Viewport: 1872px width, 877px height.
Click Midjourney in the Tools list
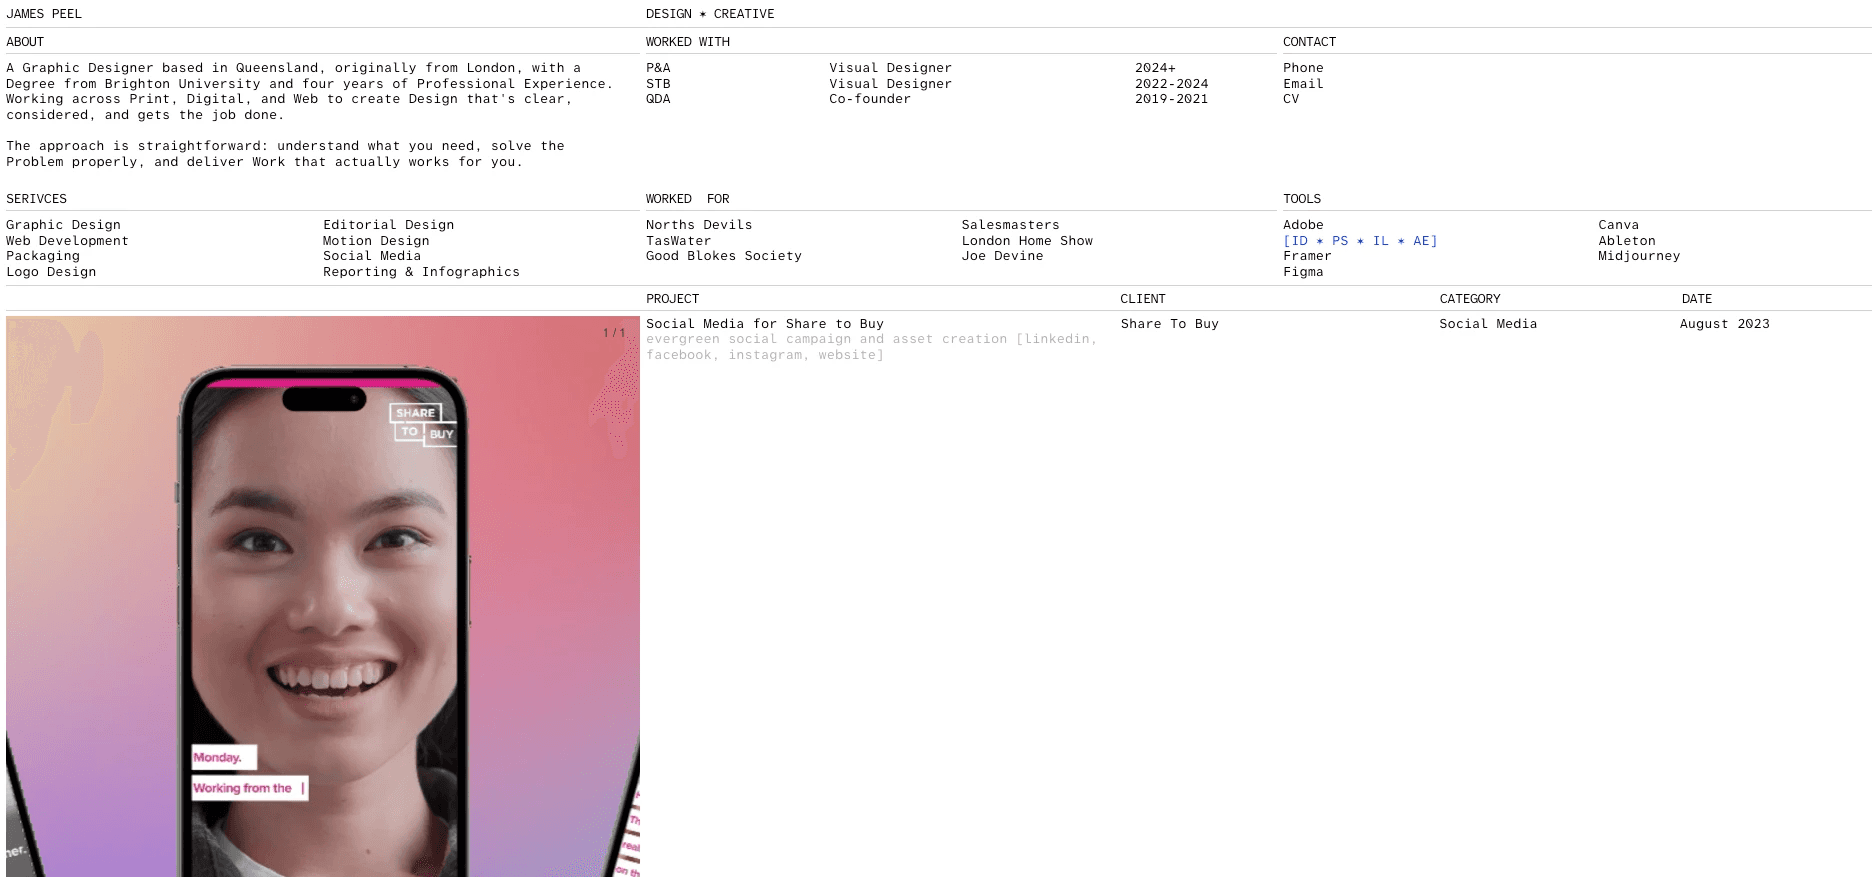1639,256
